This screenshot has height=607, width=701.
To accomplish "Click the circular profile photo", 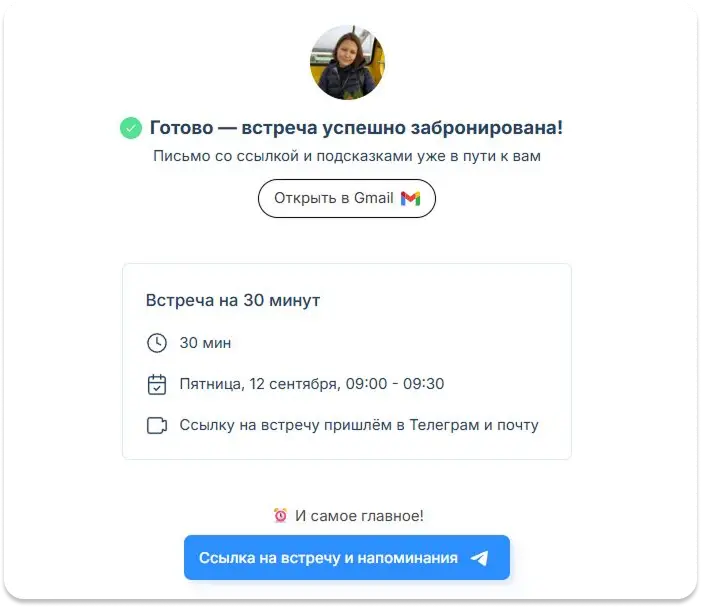I will [347, 62].
